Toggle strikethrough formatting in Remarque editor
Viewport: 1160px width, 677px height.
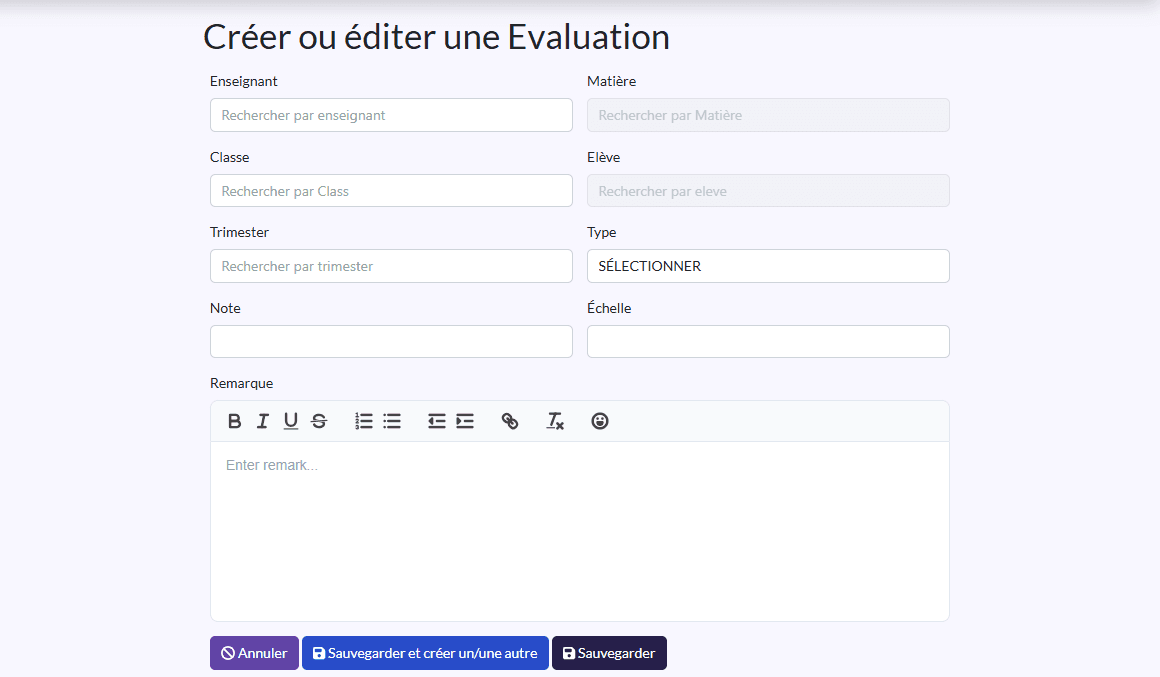(x=319, y=421)
